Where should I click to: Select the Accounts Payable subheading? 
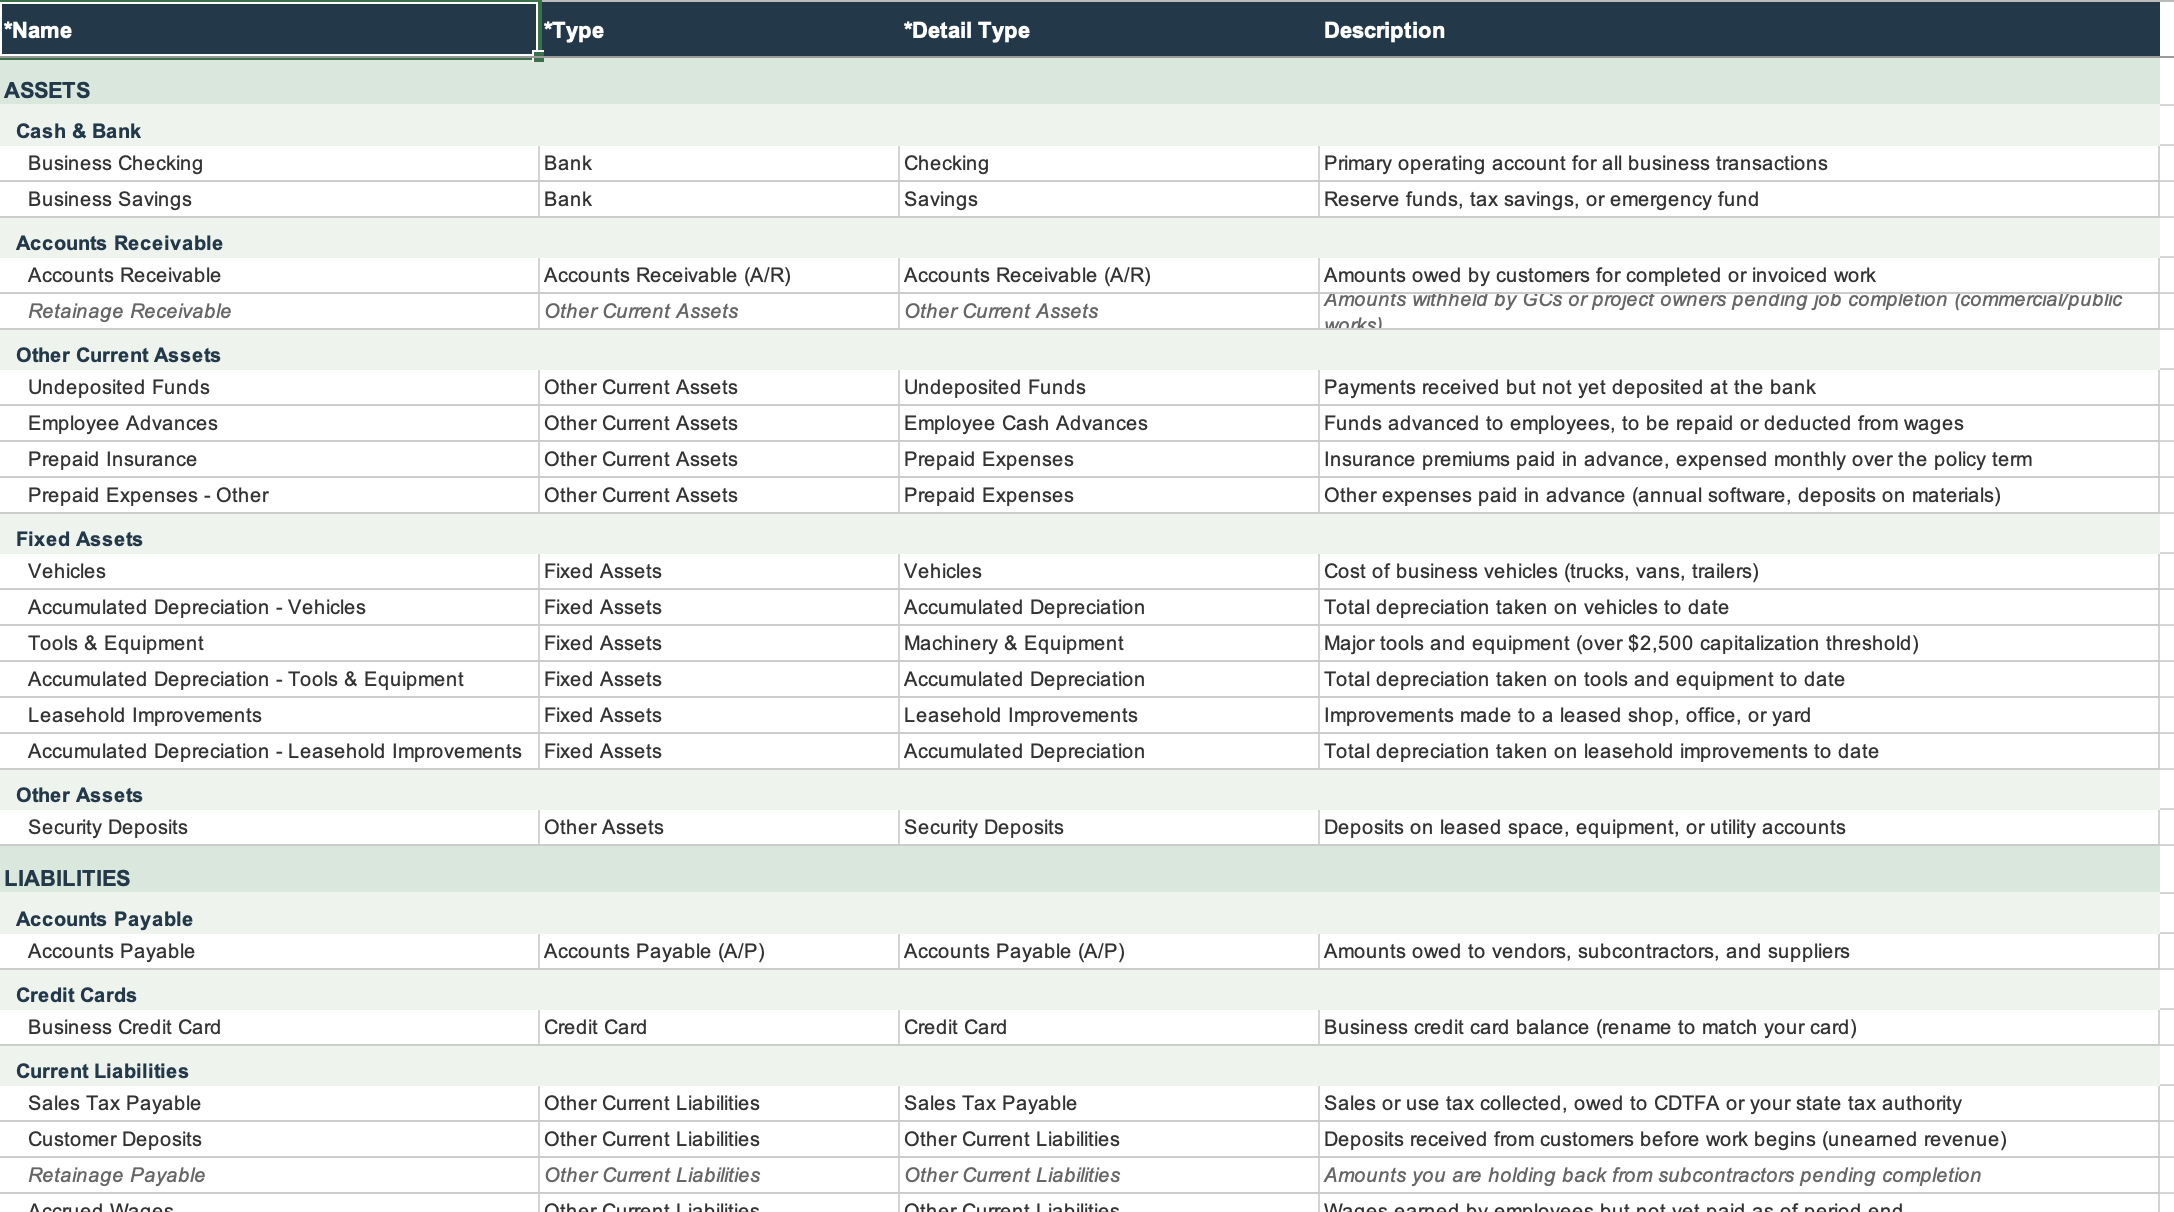104,919
